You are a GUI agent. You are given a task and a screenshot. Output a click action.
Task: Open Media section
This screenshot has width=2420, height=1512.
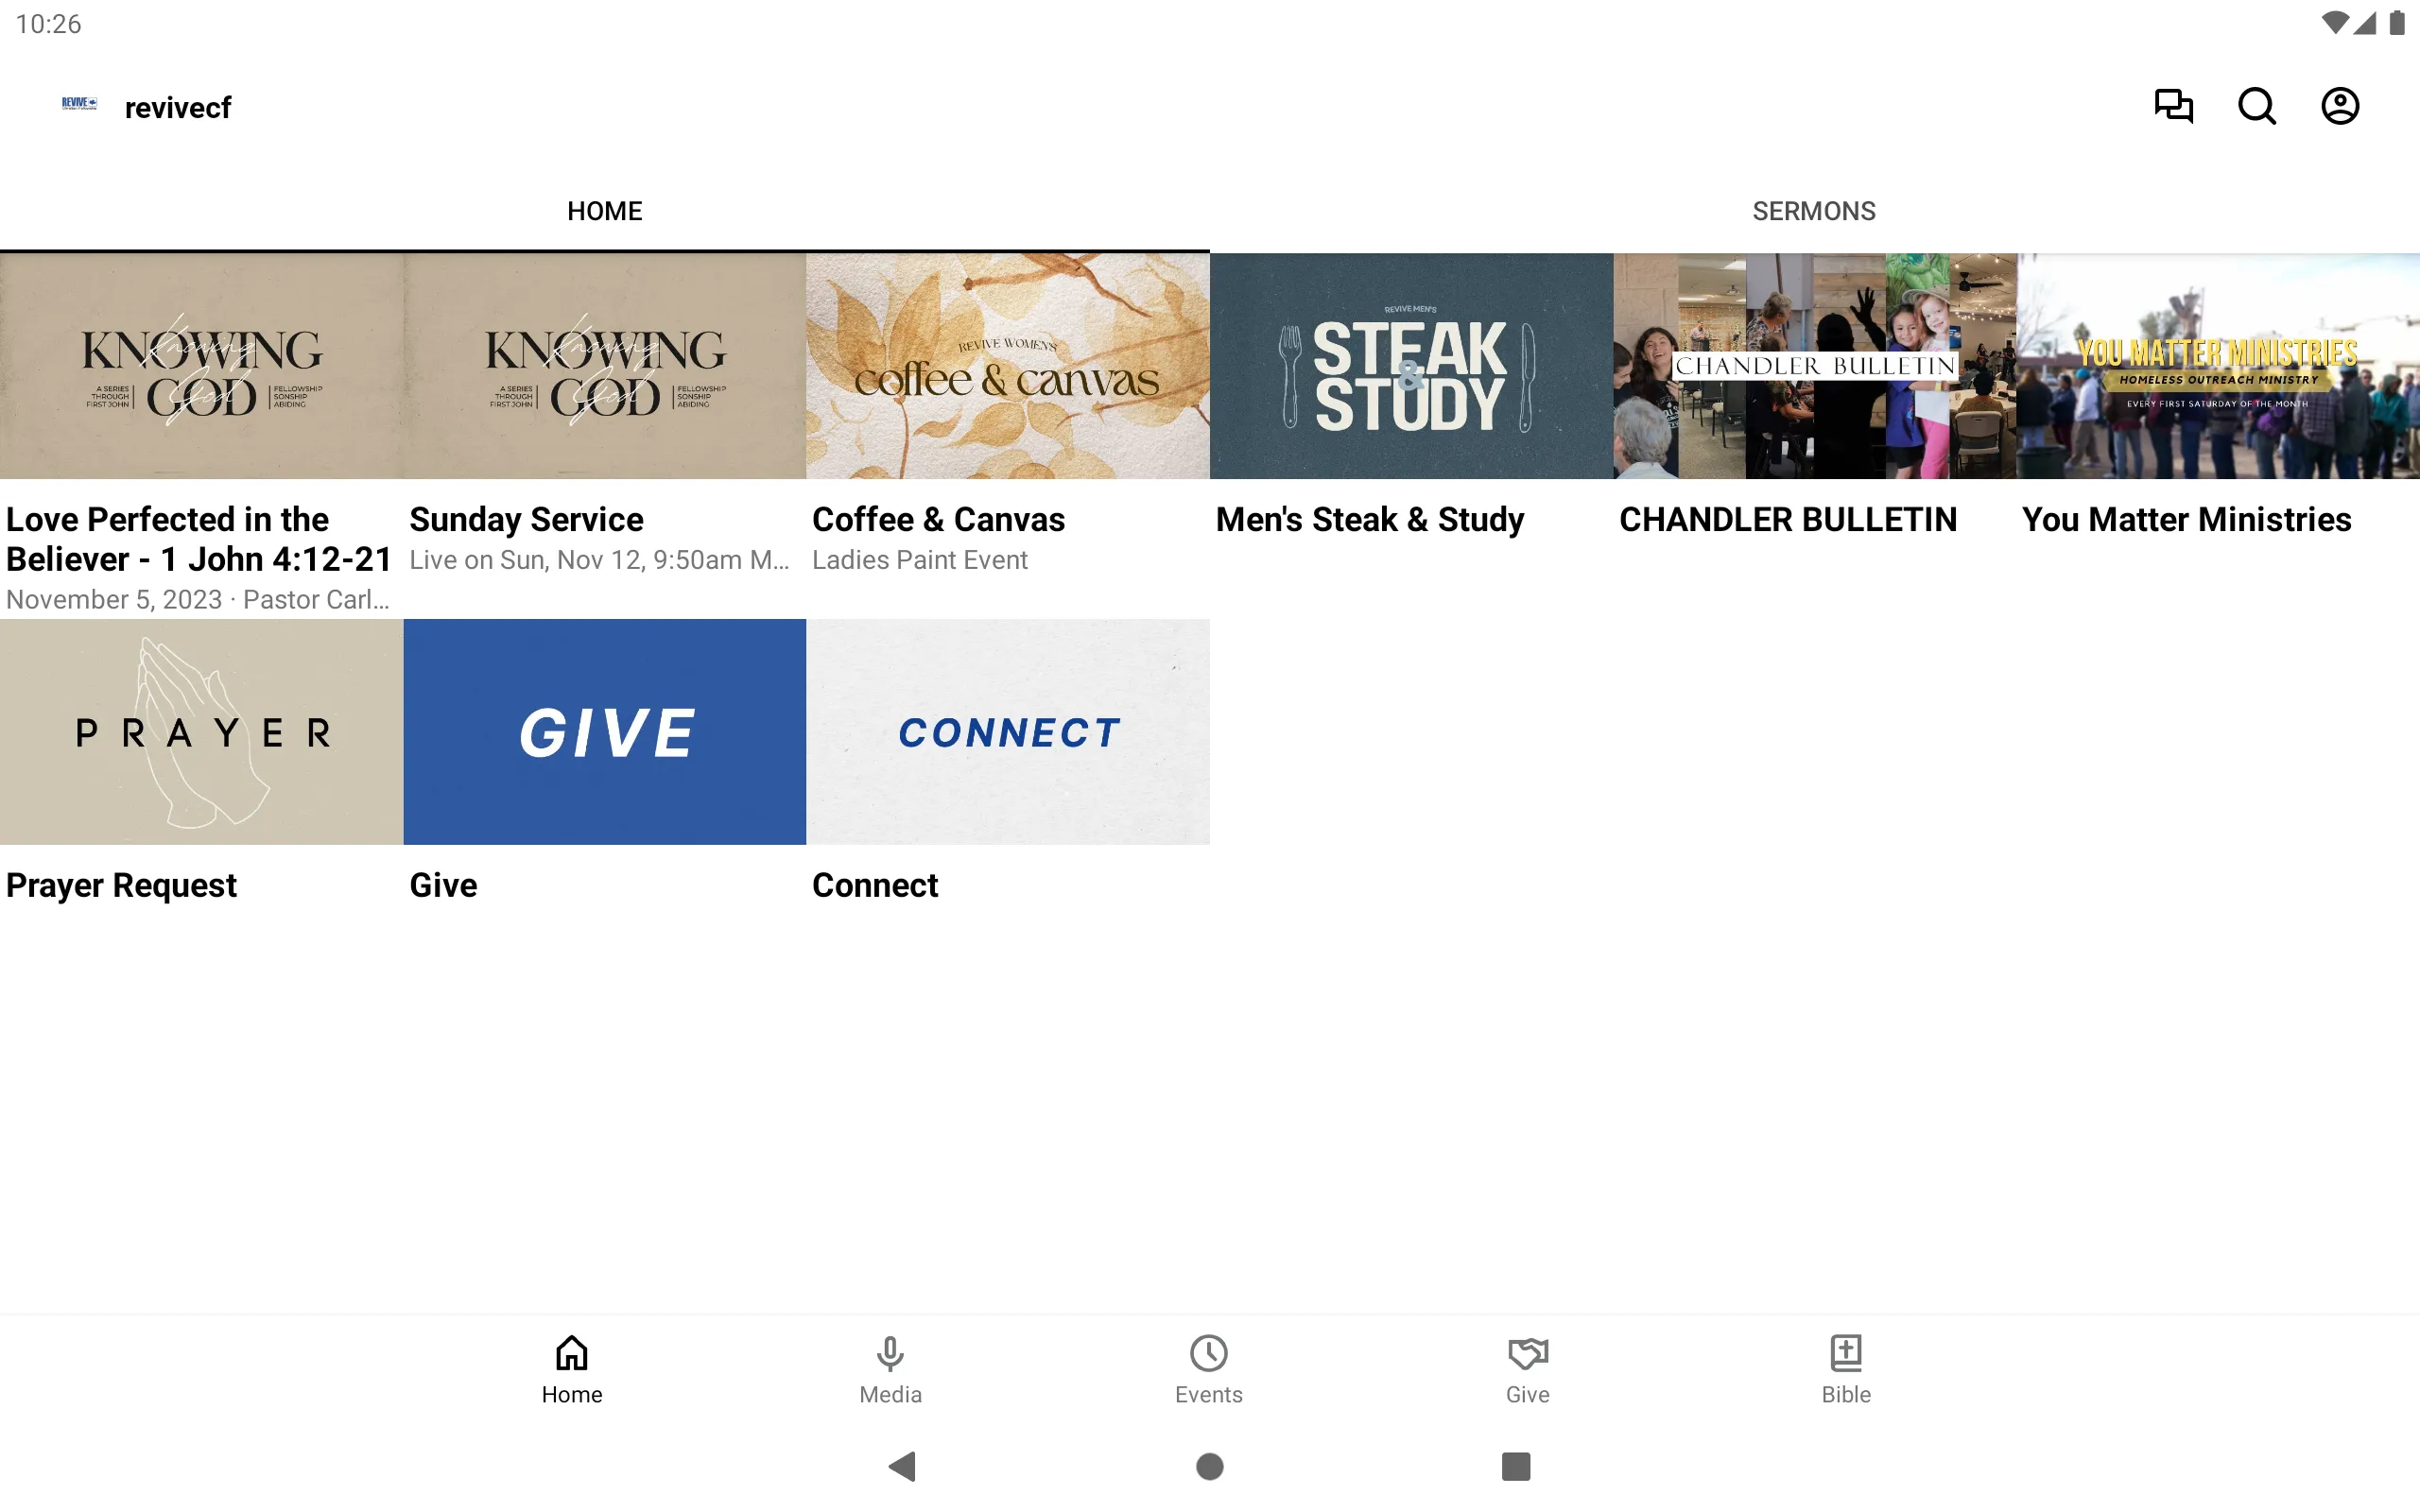click(x=890, y=1367)
